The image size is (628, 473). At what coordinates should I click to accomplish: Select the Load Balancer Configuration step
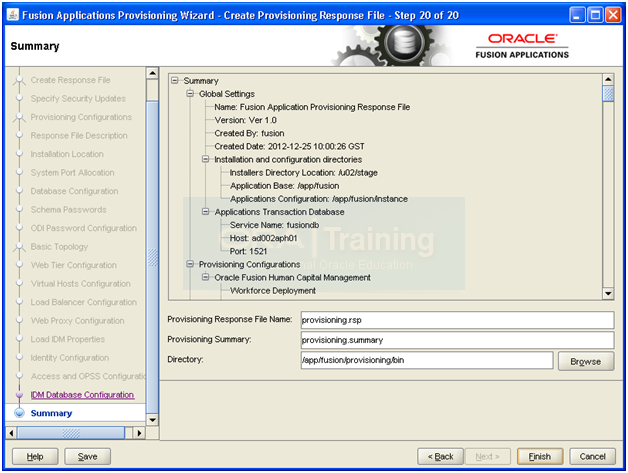pos(84,302)
